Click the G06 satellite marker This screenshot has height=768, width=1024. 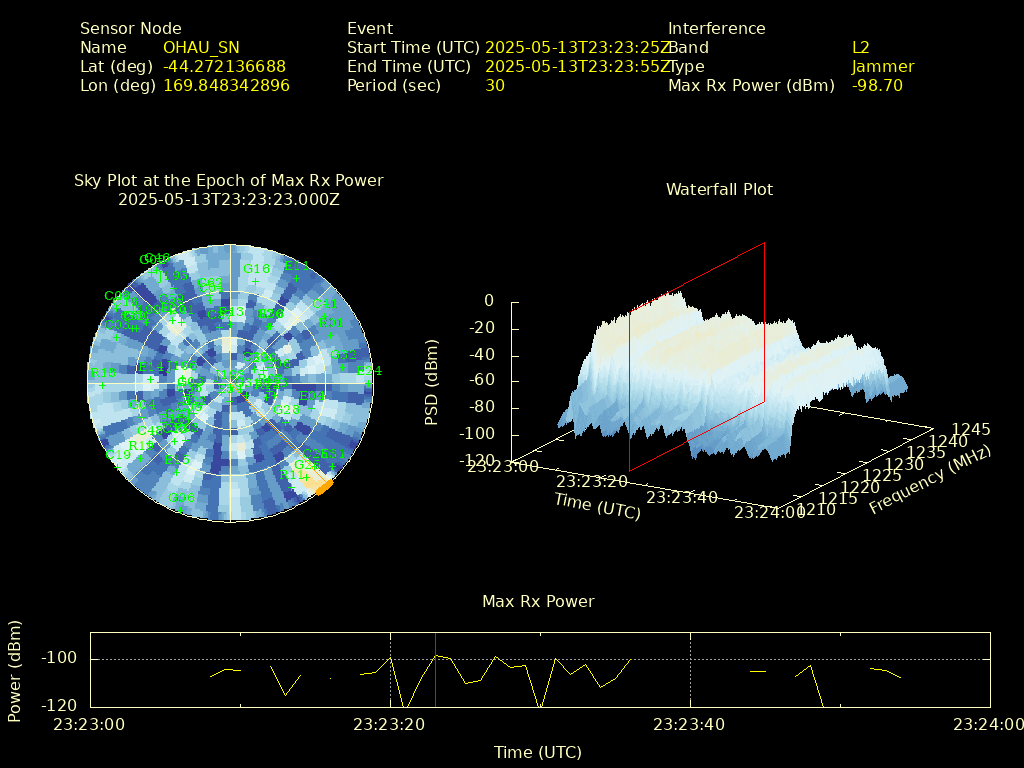coord(180,509)
